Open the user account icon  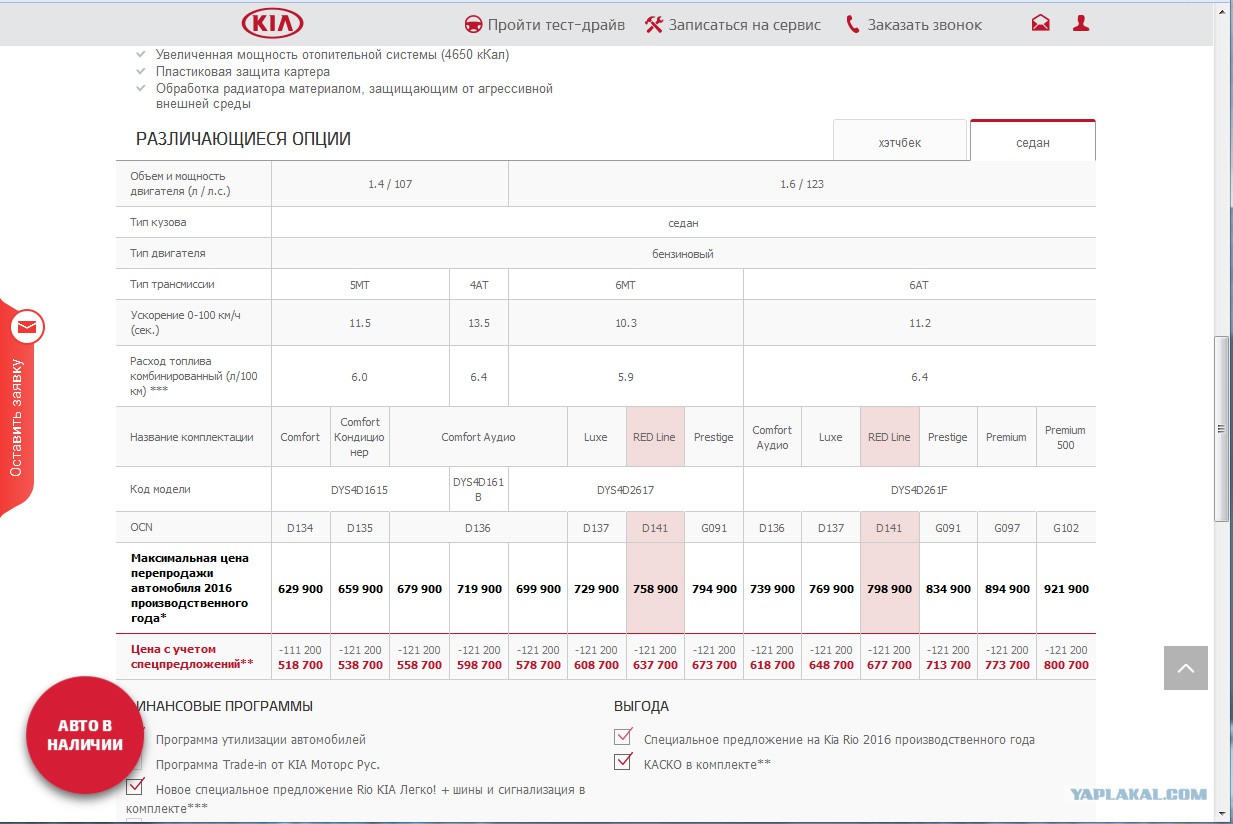pos(1081,24)
